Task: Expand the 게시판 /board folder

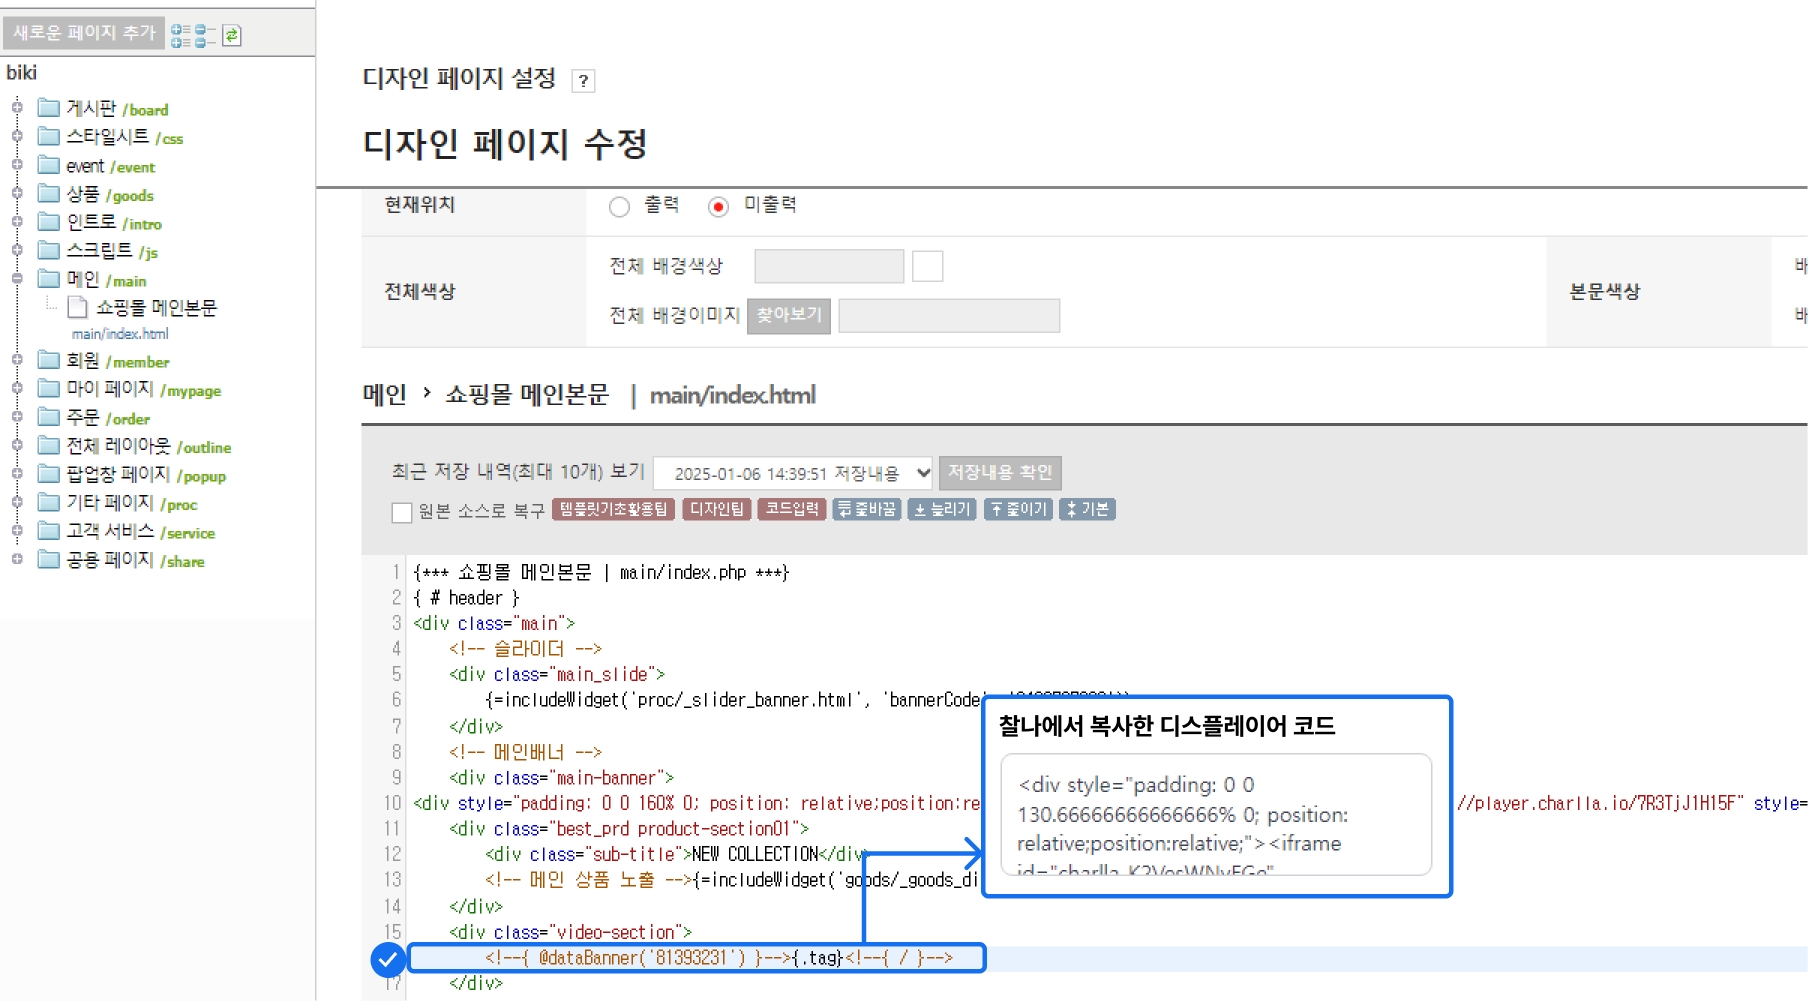Action: [x=17, y=107]
